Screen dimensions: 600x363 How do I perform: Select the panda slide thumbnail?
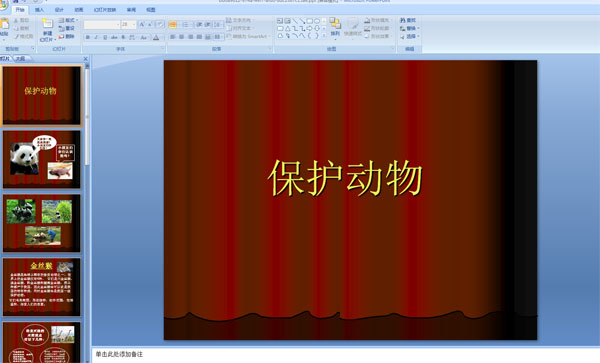(42, 160)
